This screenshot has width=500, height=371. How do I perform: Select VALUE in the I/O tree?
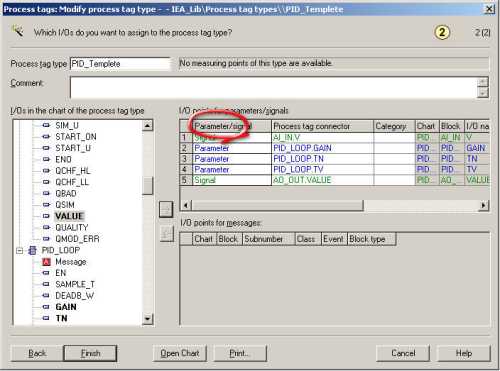[69, 216]
